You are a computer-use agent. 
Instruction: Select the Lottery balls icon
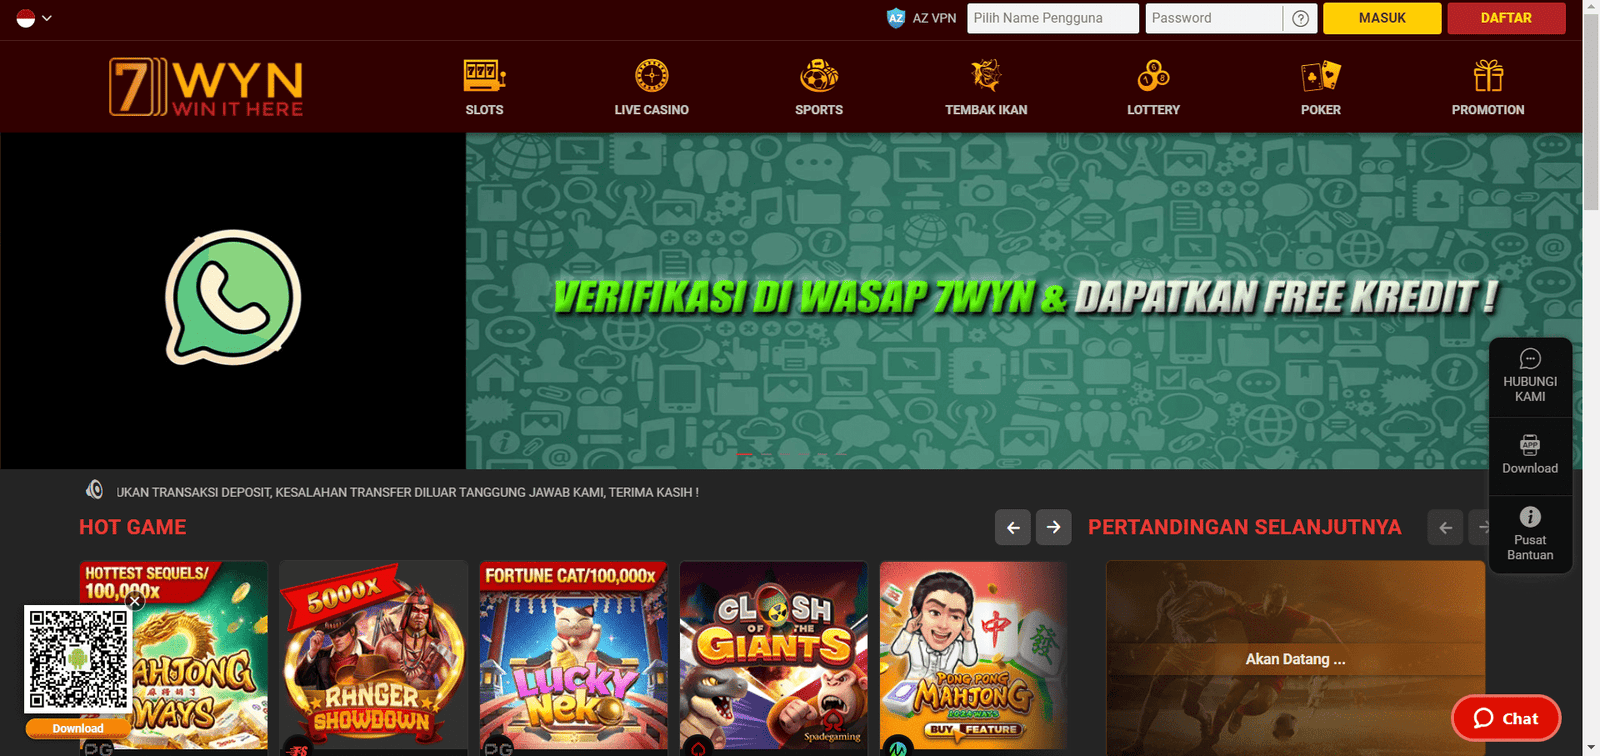1153,76
